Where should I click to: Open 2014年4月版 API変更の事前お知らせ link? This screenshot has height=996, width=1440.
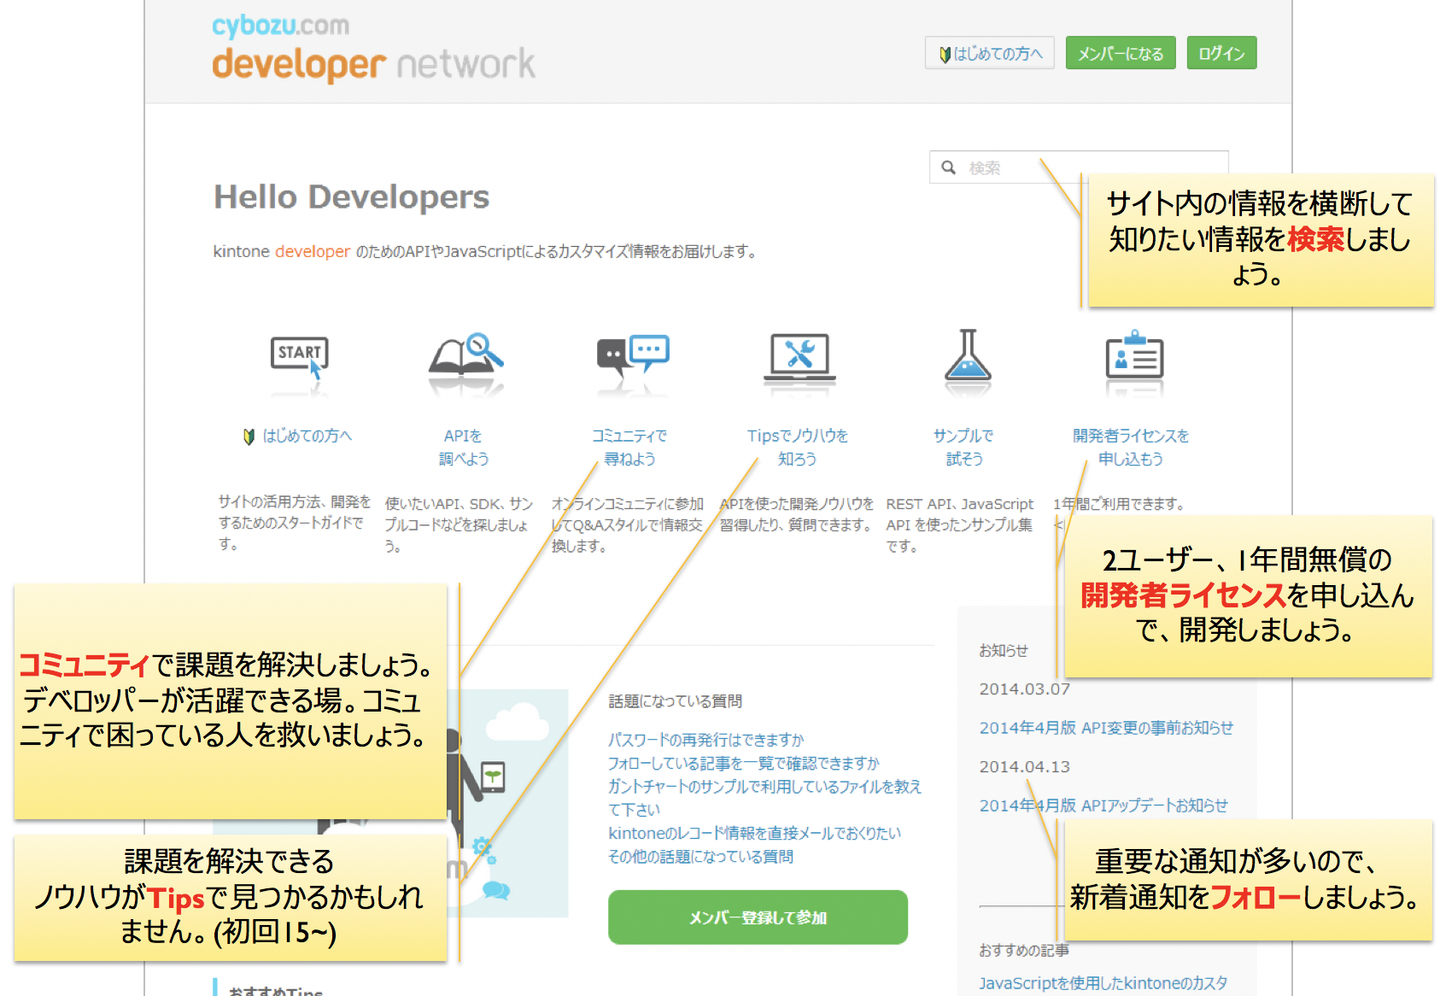(x=1105, y=728)
